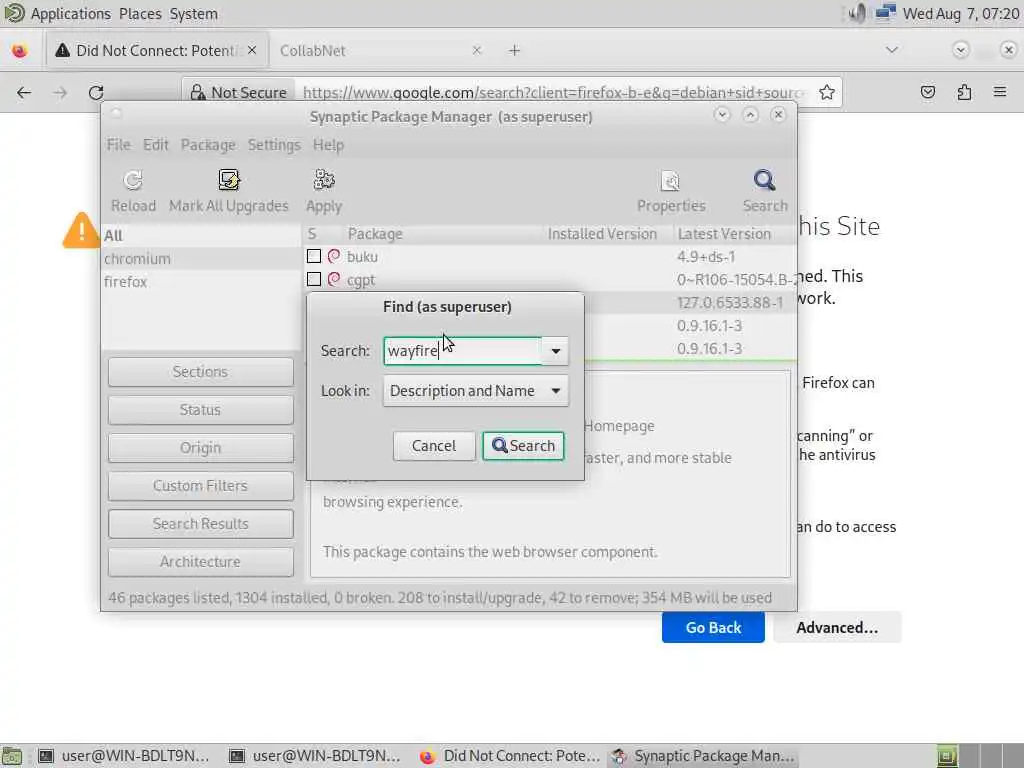Click Search button in Find dialog
The image size is (1024, 768).
pyautogui.click(x=523, y=446)
